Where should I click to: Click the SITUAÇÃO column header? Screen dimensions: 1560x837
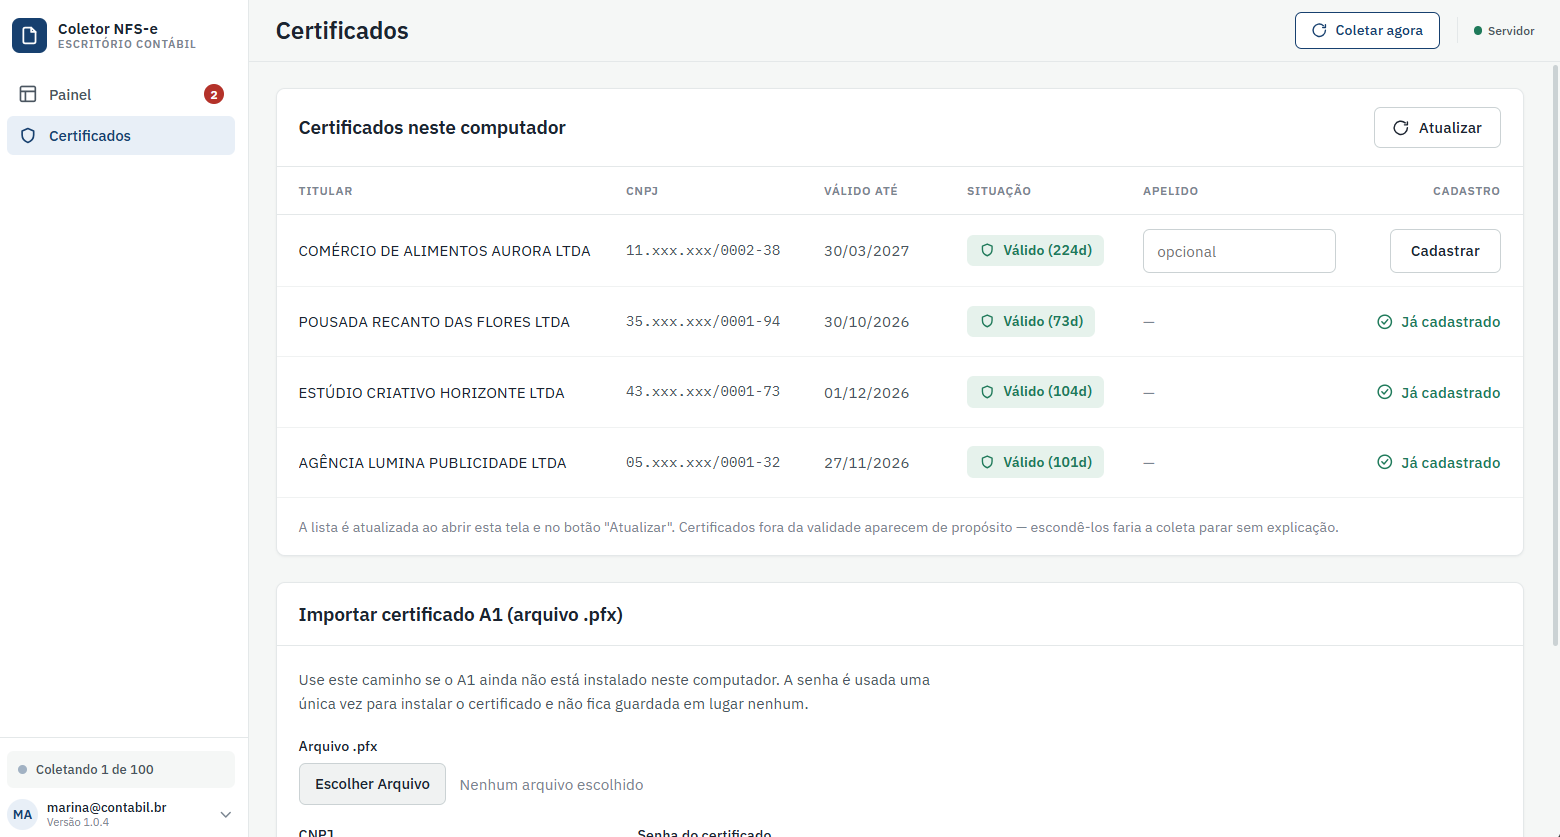coord(999,191)
